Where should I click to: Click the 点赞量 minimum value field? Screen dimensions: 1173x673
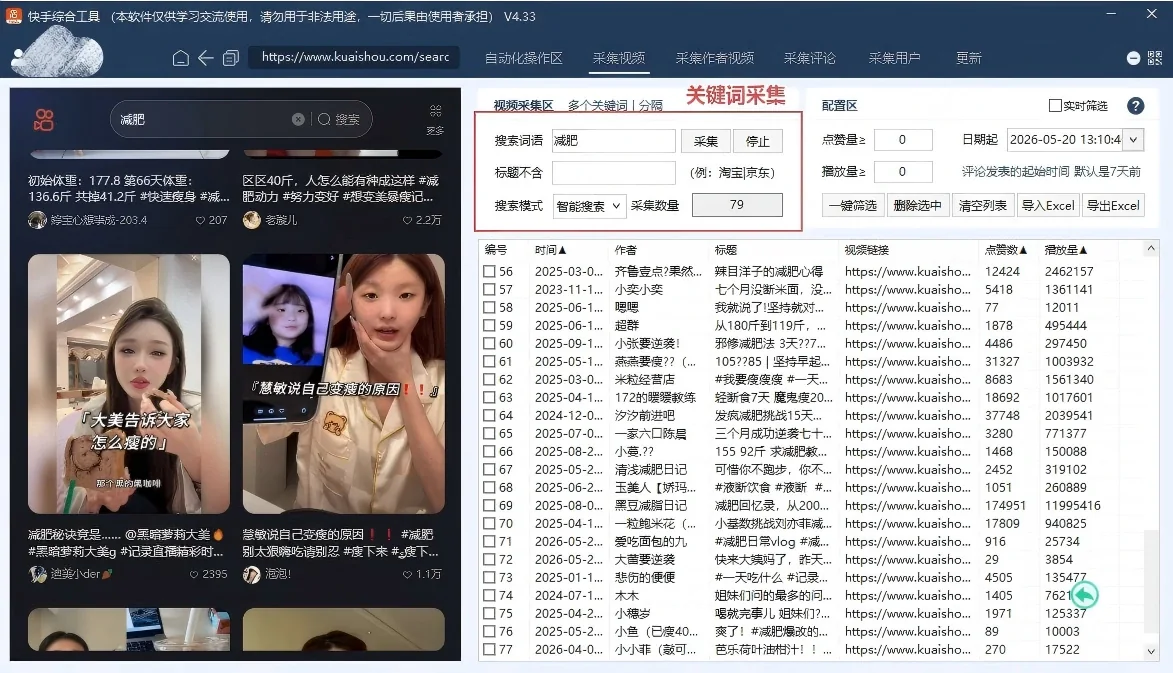[x=903, y=140]
